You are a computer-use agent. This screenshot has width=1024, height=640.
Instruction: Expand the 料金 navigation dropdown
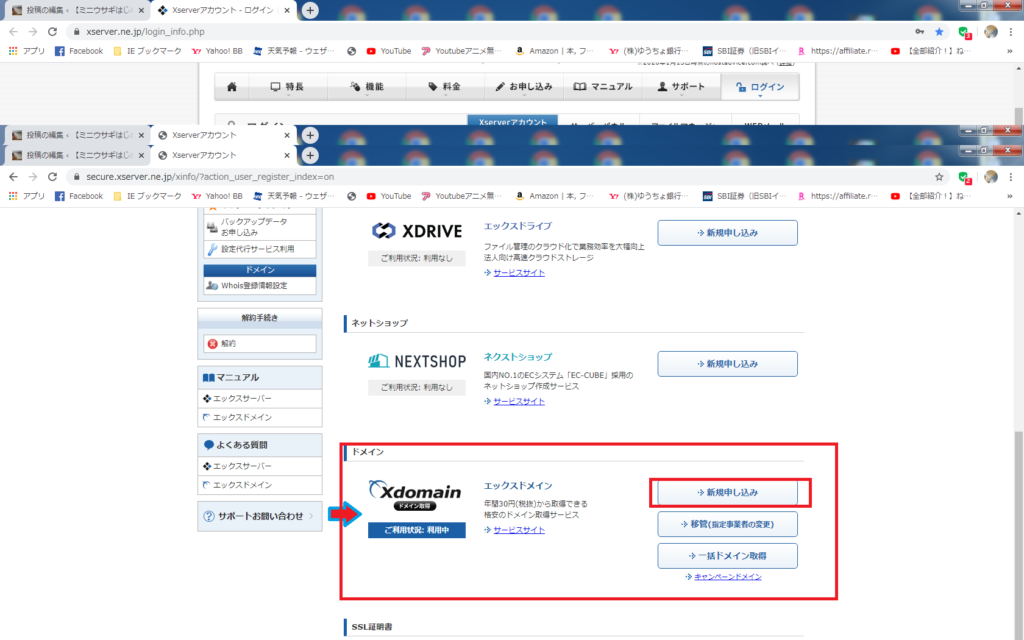[445, 87]
